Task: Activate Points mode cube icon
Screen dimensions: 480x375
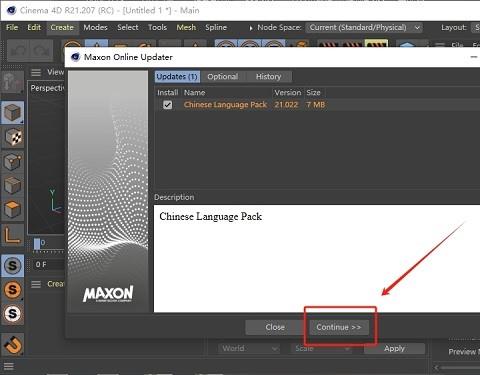Action: 13,161
